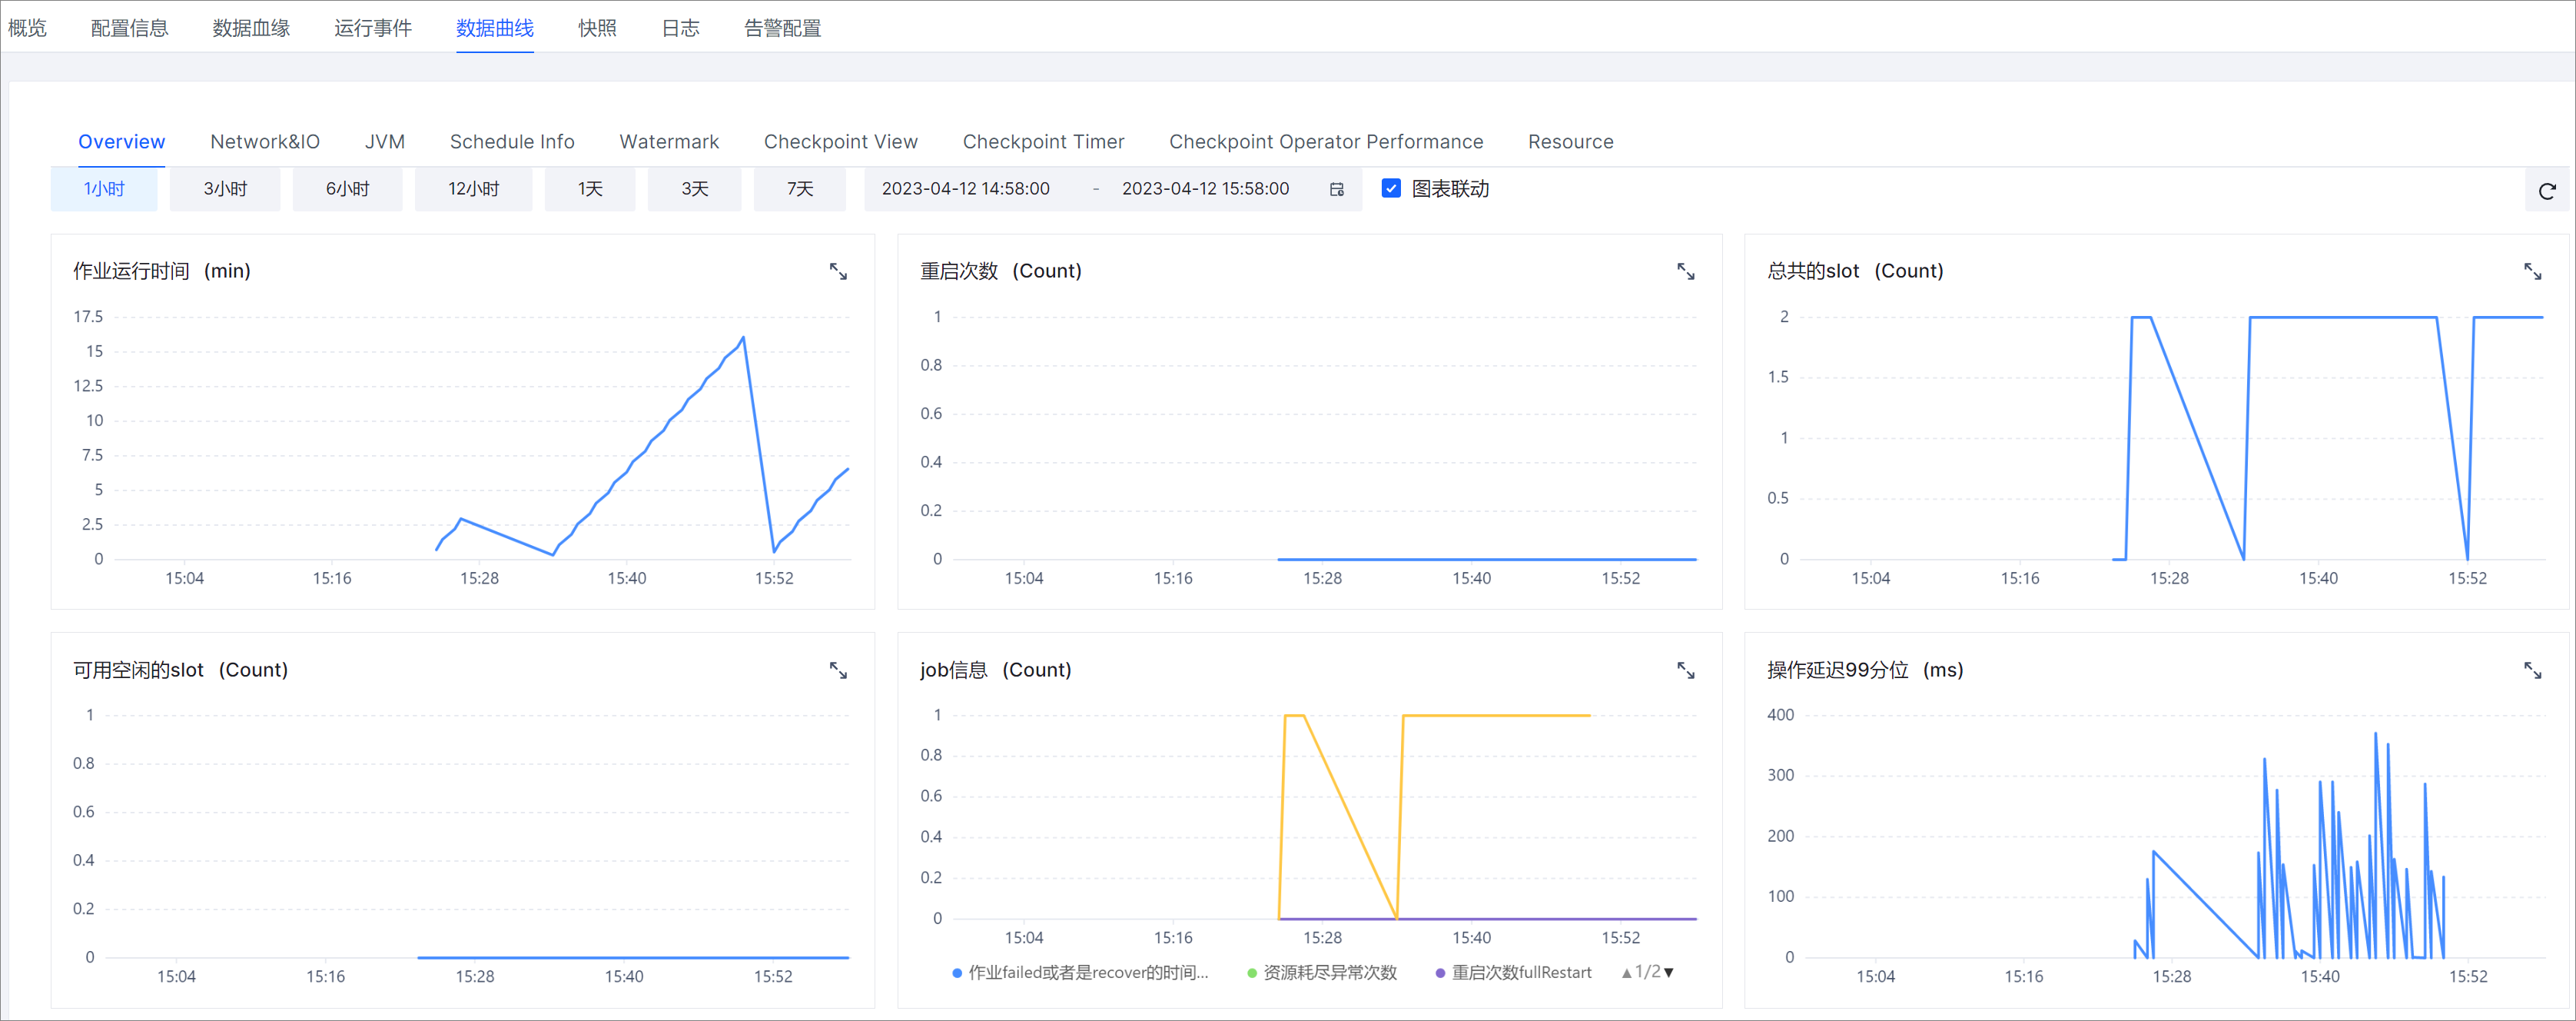
Task: Expand the 作业运行时间 chart to fullscreen
Action: (838, 272)
